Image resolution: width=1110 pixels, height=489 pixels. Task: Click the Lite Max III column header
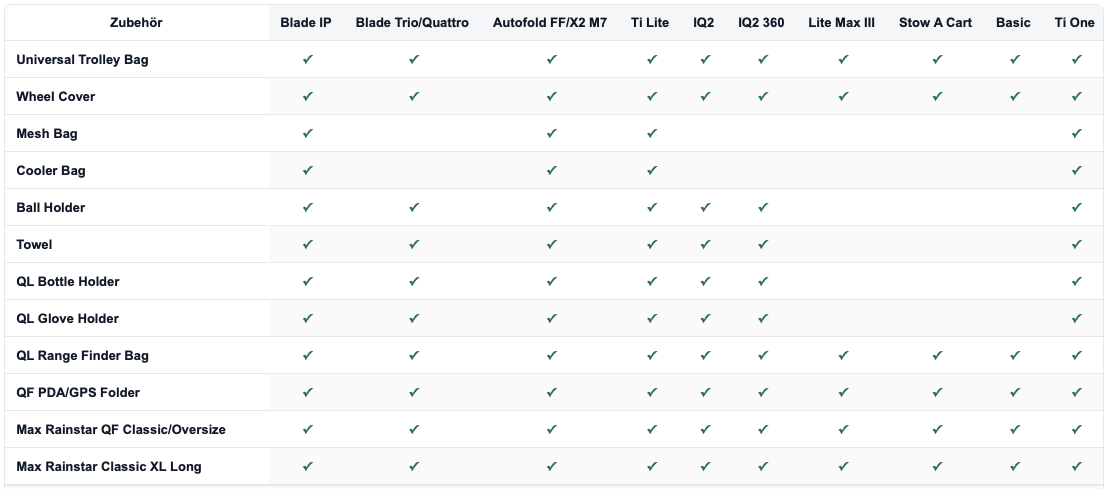tap(842, 23)
